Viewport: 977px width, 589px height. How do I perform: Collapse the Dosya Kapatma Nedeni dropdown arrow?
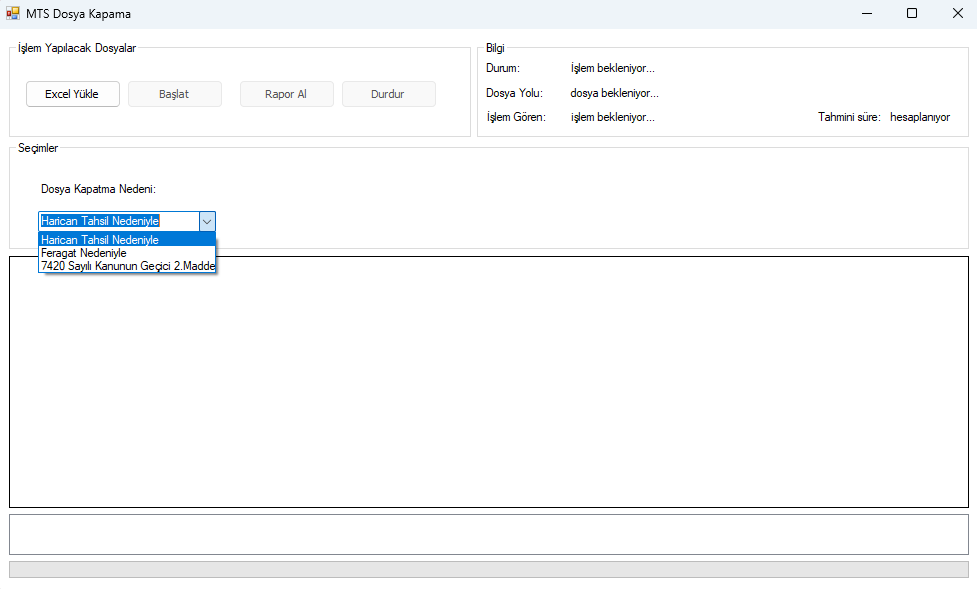coord(207,221)
